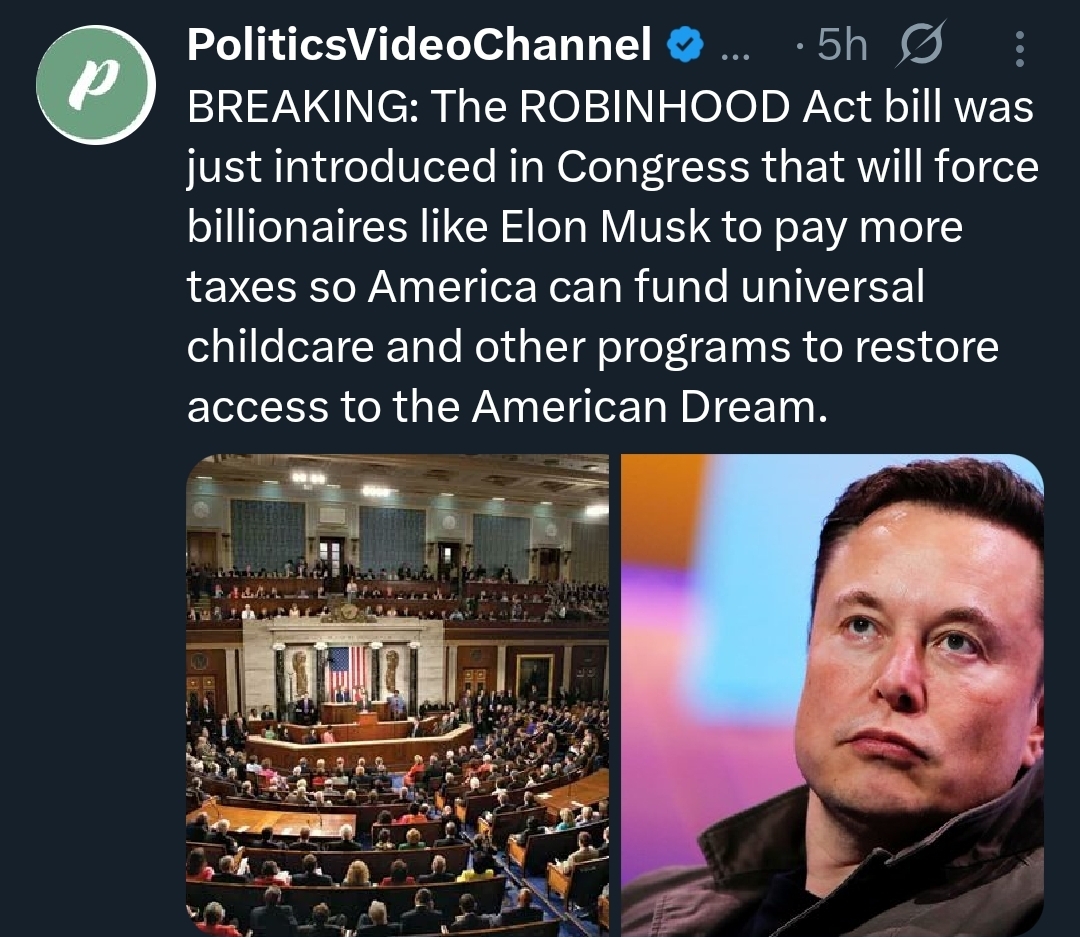1080x937 pixels.
Task: Open the tweet via the American Dream line
Action: click(507, 406)
